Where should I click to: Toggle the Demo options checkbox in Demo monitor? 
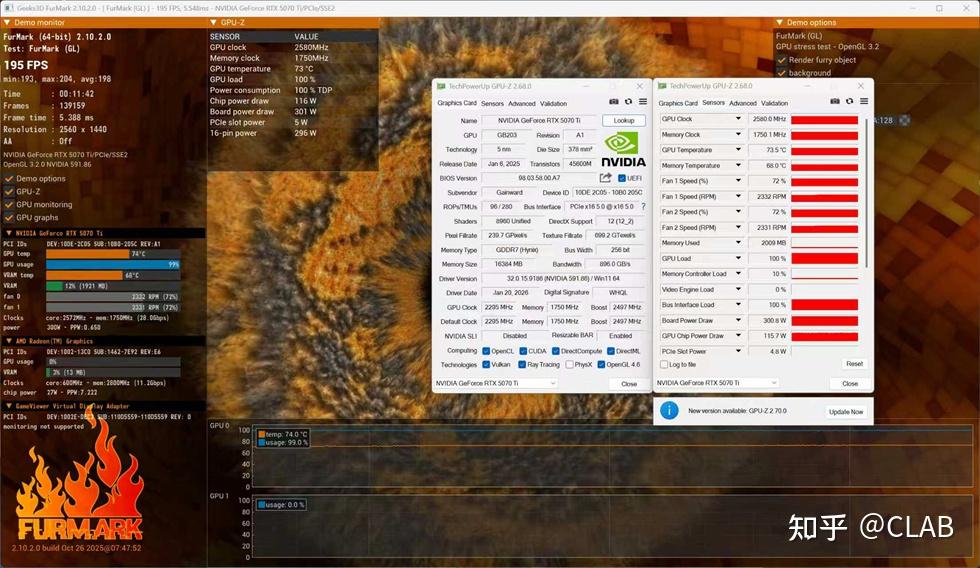[9, 178]
